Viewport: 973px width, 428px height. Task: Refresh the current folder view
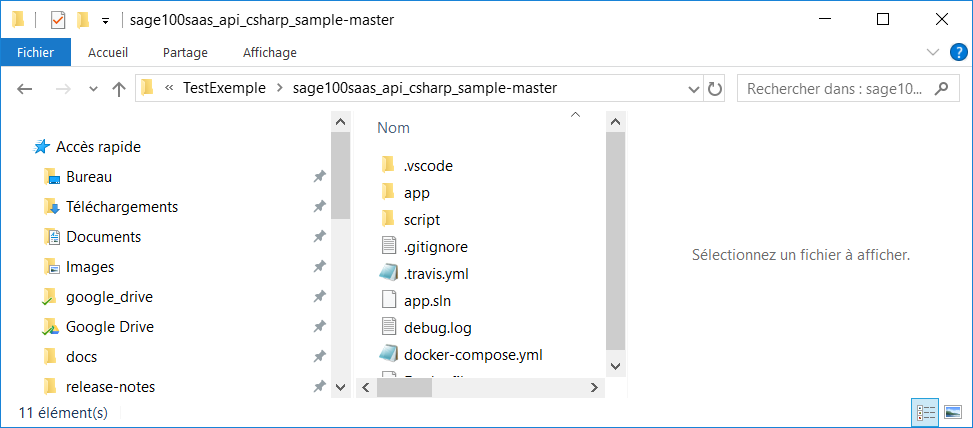(x=715, y=89)
